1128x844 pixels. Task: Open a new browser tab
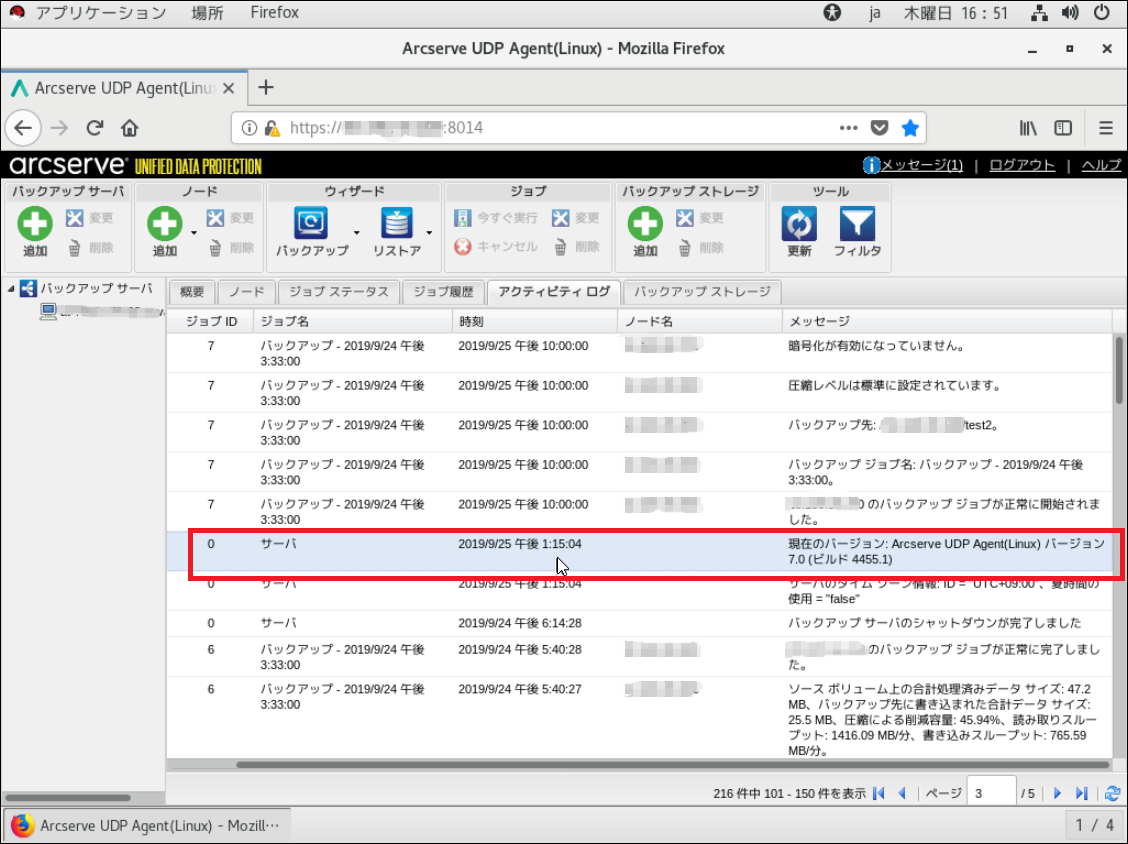pyautogui.click(x=266, y=88)
